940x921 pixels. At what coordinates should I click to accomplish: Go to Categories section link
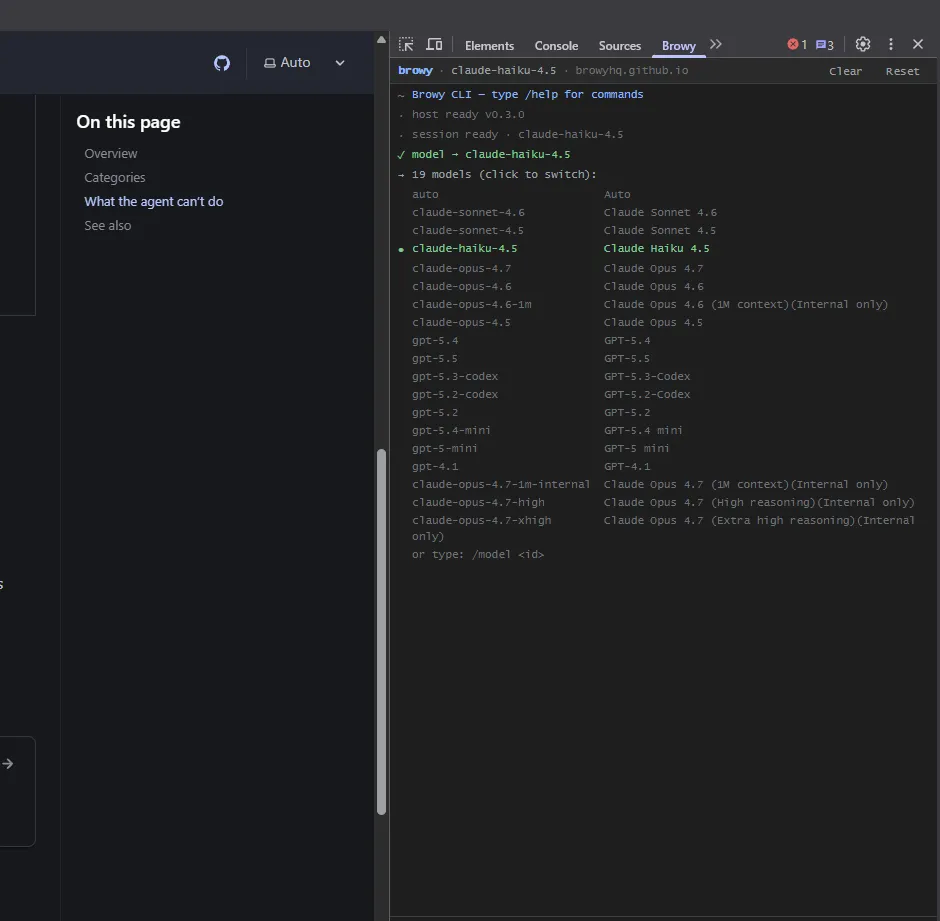[115, 177]
